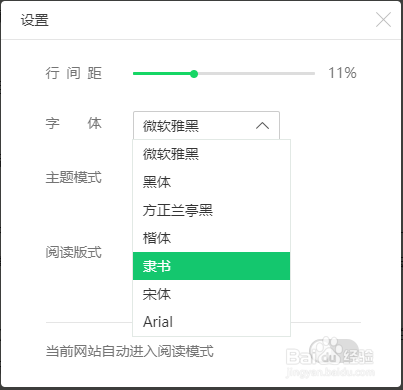Close the 设置 dialog with the X

click(x=383, y=20)
